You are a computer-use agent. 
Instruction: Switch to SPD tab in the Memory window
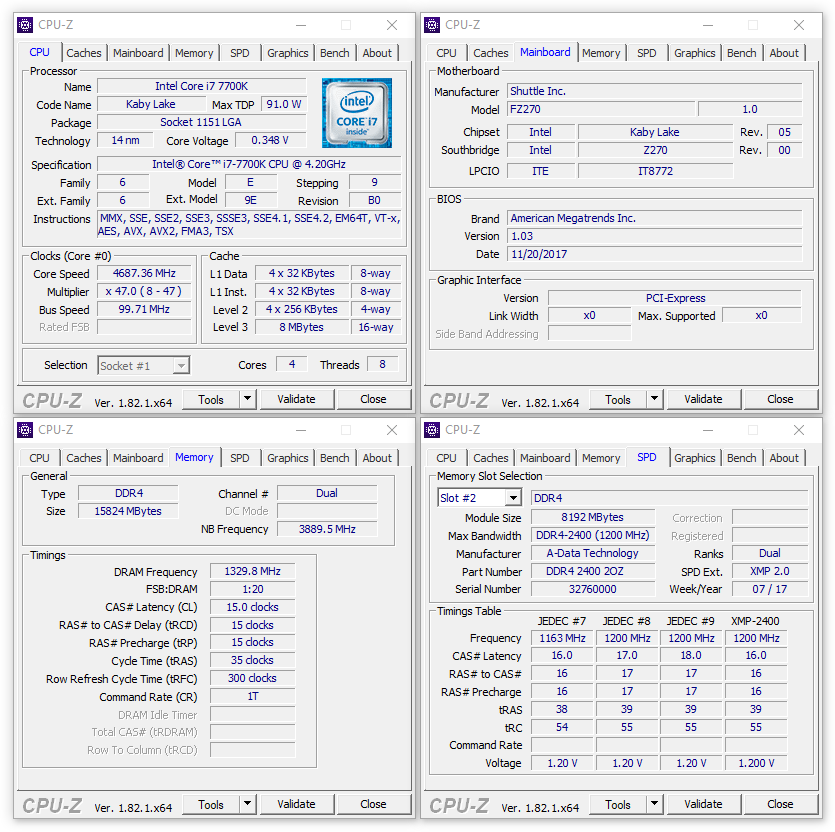pos(240,458)
